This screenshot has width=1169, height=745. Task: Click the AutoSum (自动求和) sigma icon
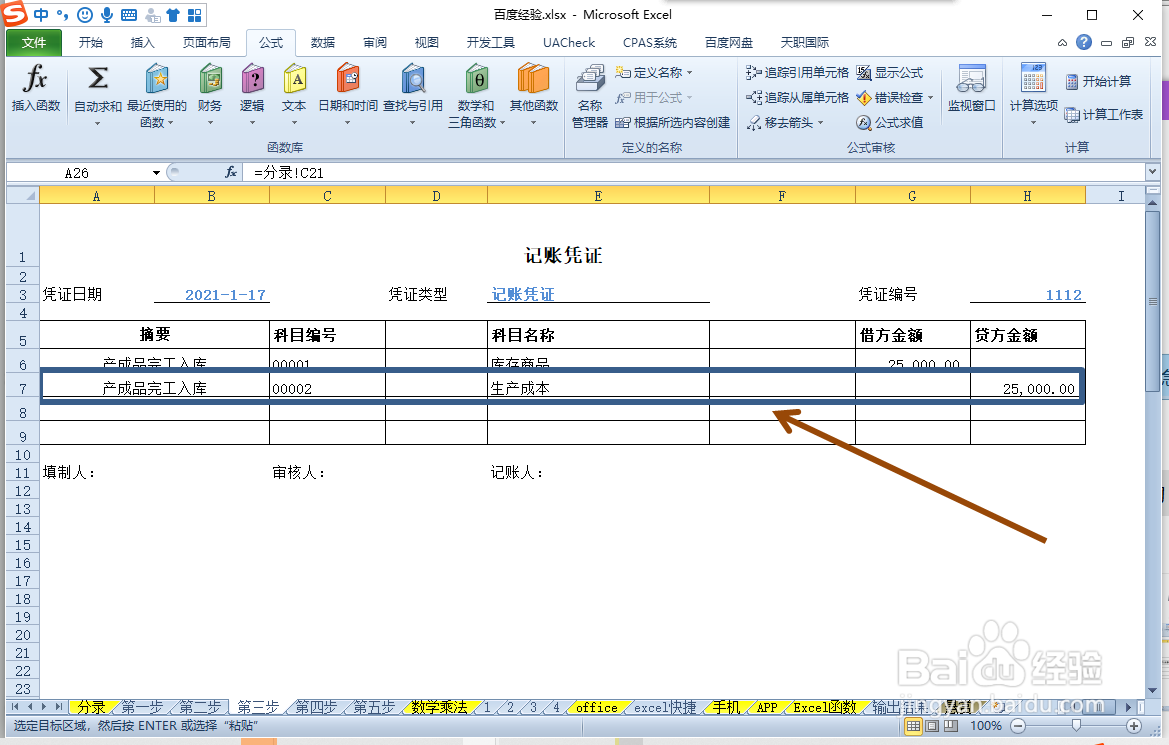[x=98, y=78]
